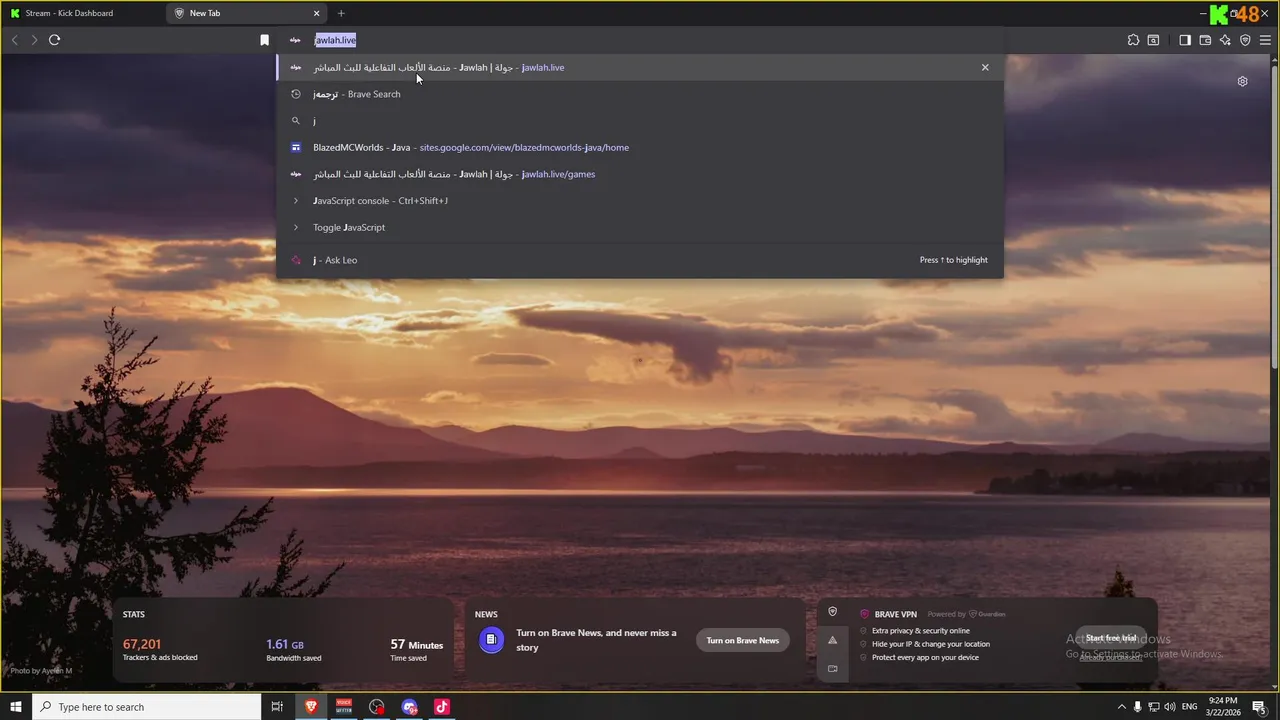
Task: Click the magnifier icon in 'j' suggestion
Action: point(296,121)
